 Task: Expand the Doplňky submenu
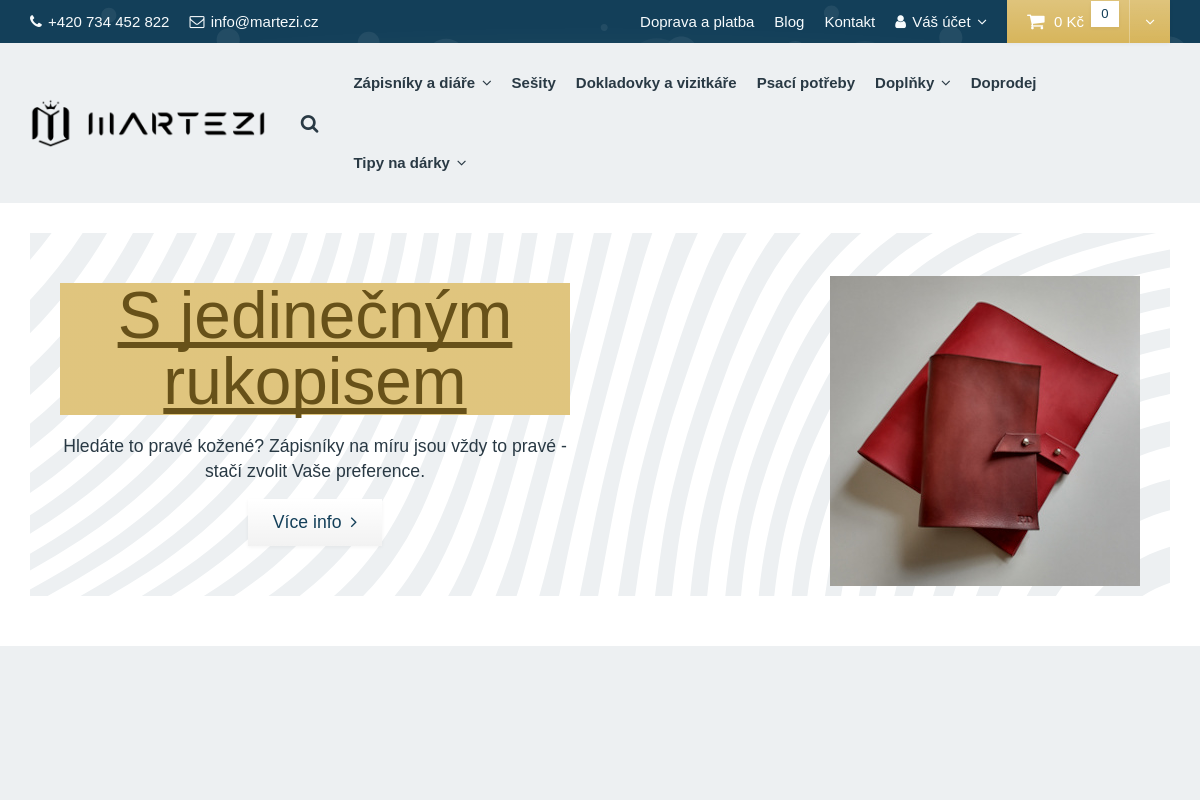point(912,83)
